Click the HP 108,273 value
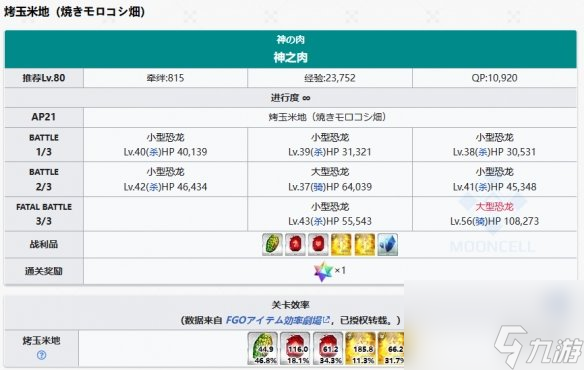584x370 pixels. tap(513, 221)
